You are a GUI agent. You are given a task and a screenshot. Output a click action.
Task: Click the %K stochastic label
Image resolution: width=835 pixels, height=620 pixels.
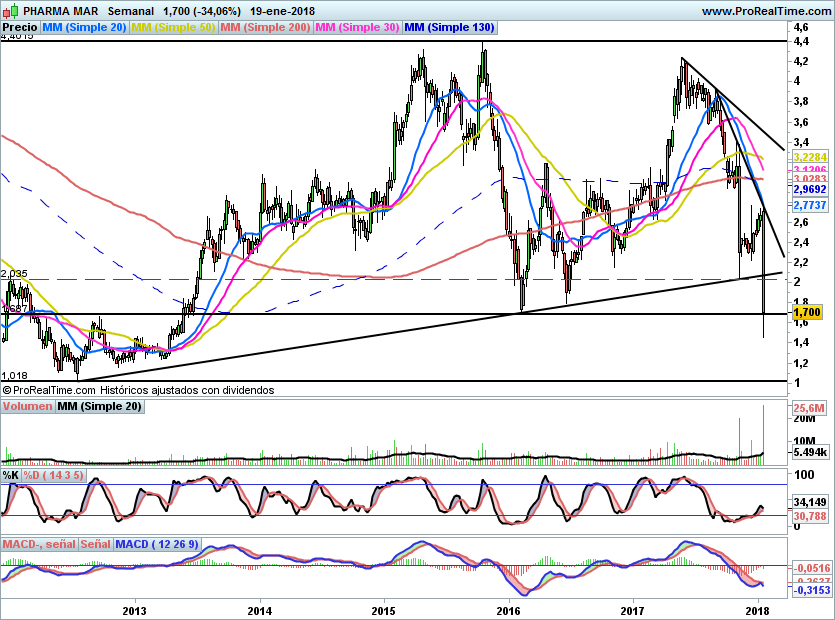click(11, 475)
